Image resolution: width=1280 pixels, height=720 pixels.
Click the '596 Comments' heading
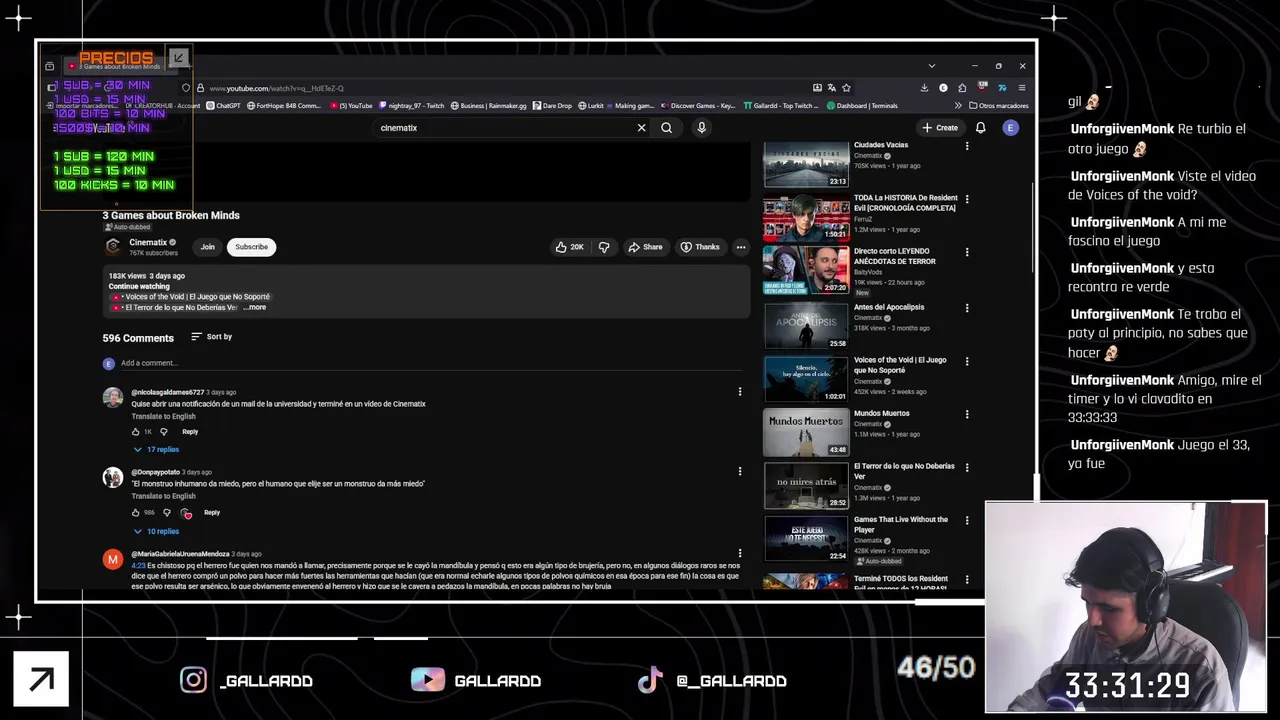pyautogui.click(x=138, y=338)
